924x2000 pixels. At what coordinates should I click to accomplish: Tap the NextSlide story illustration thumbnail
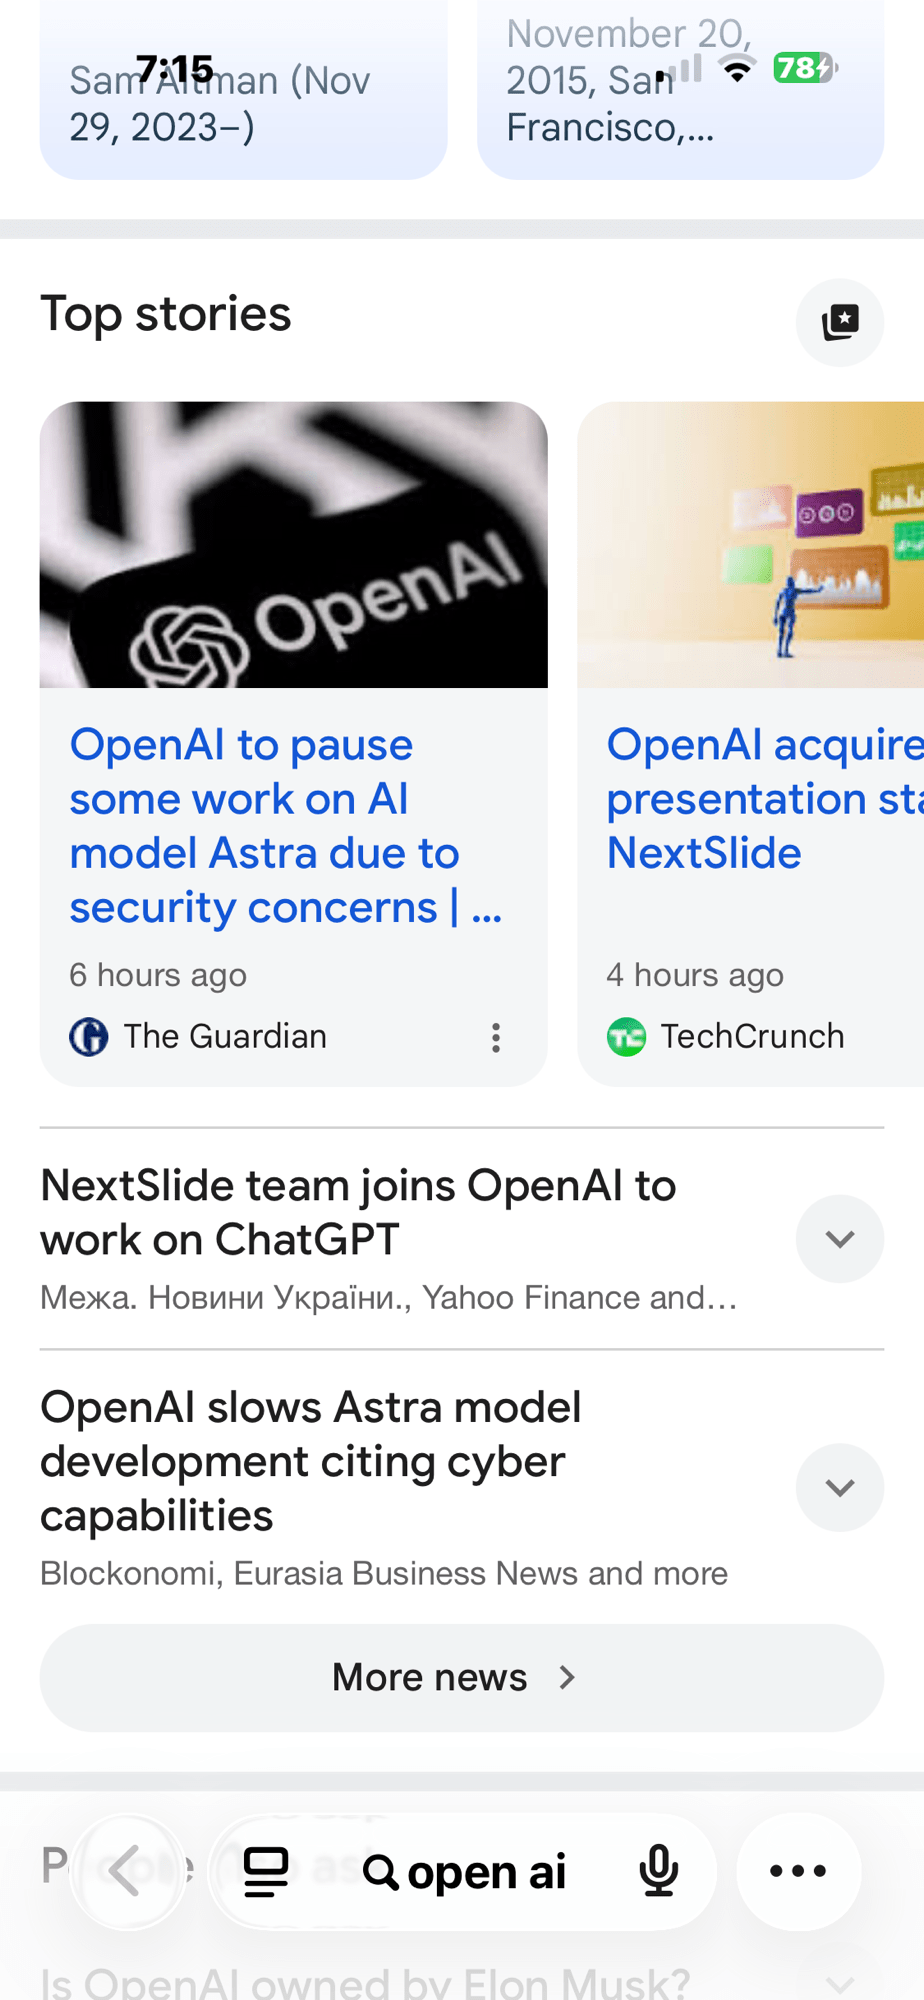click(x=751, y=545)
